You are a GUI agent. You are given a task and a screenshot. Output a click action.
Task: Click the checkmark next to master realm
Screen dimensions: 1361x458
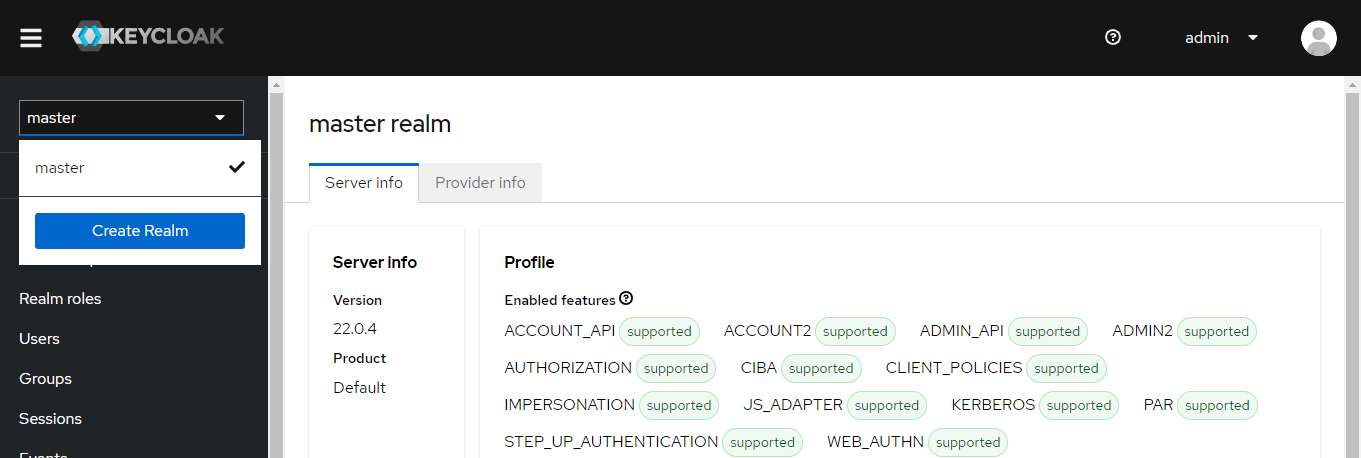click(237, 167)
